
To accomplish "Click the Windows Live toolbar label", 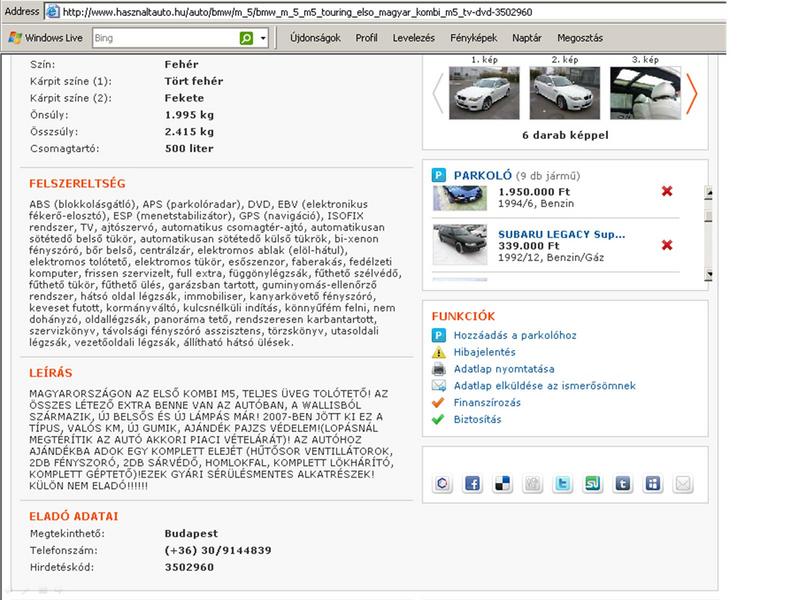I will point(54,38).
